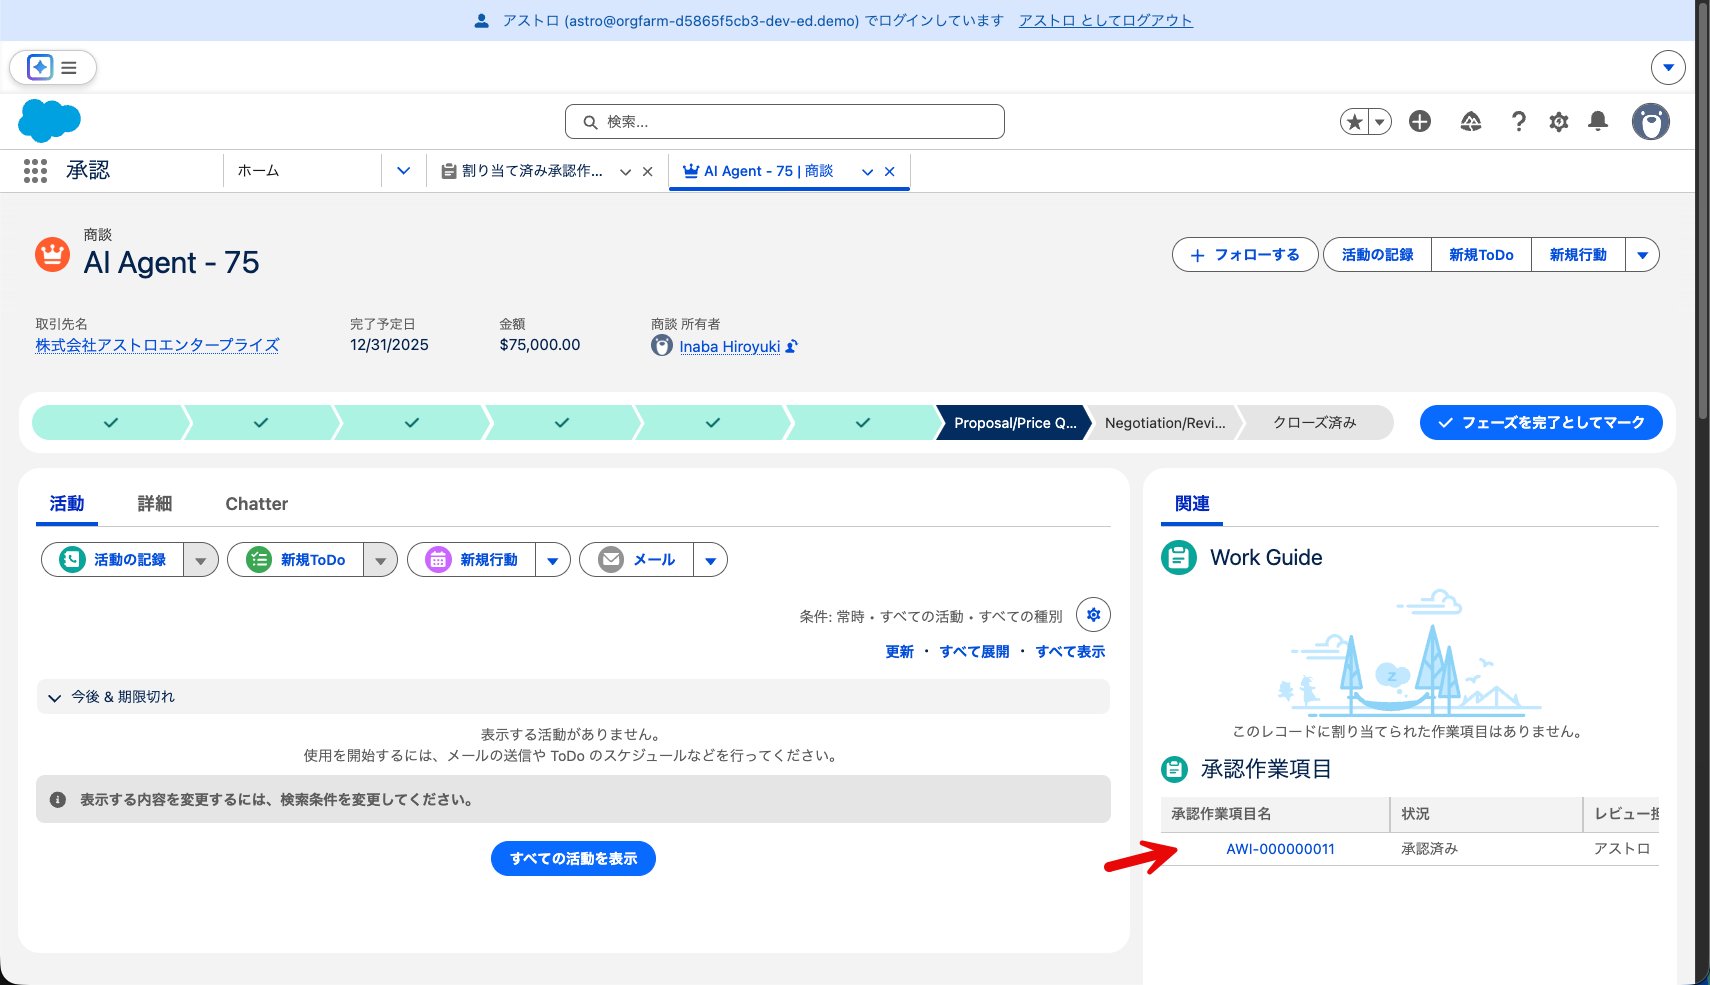
Task: Expand the top-right circular dropdown arrow
Action: 1668,68
